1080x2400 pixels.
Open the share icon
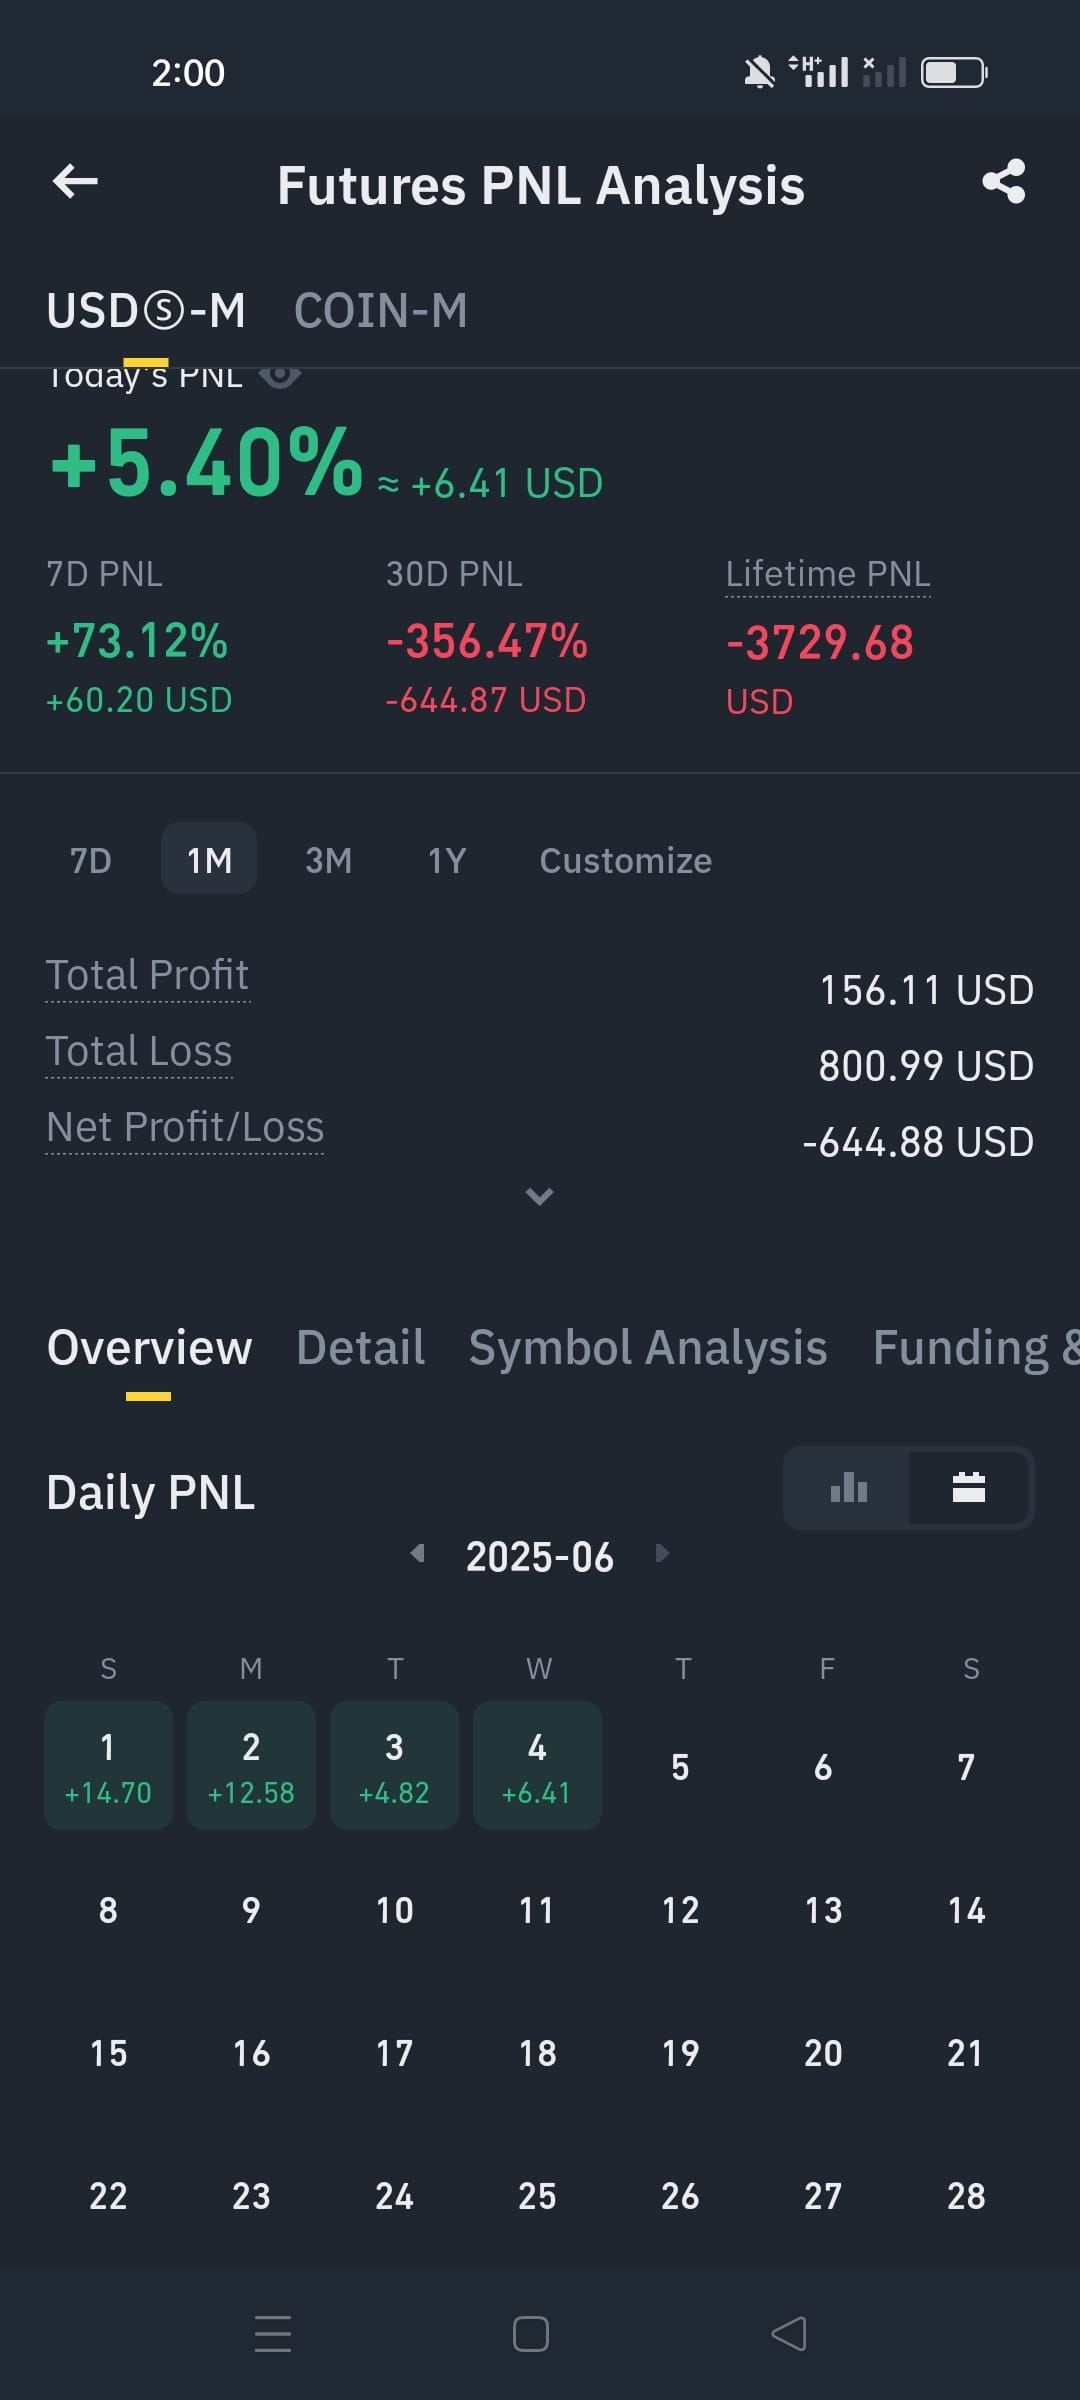point(1004,181)
